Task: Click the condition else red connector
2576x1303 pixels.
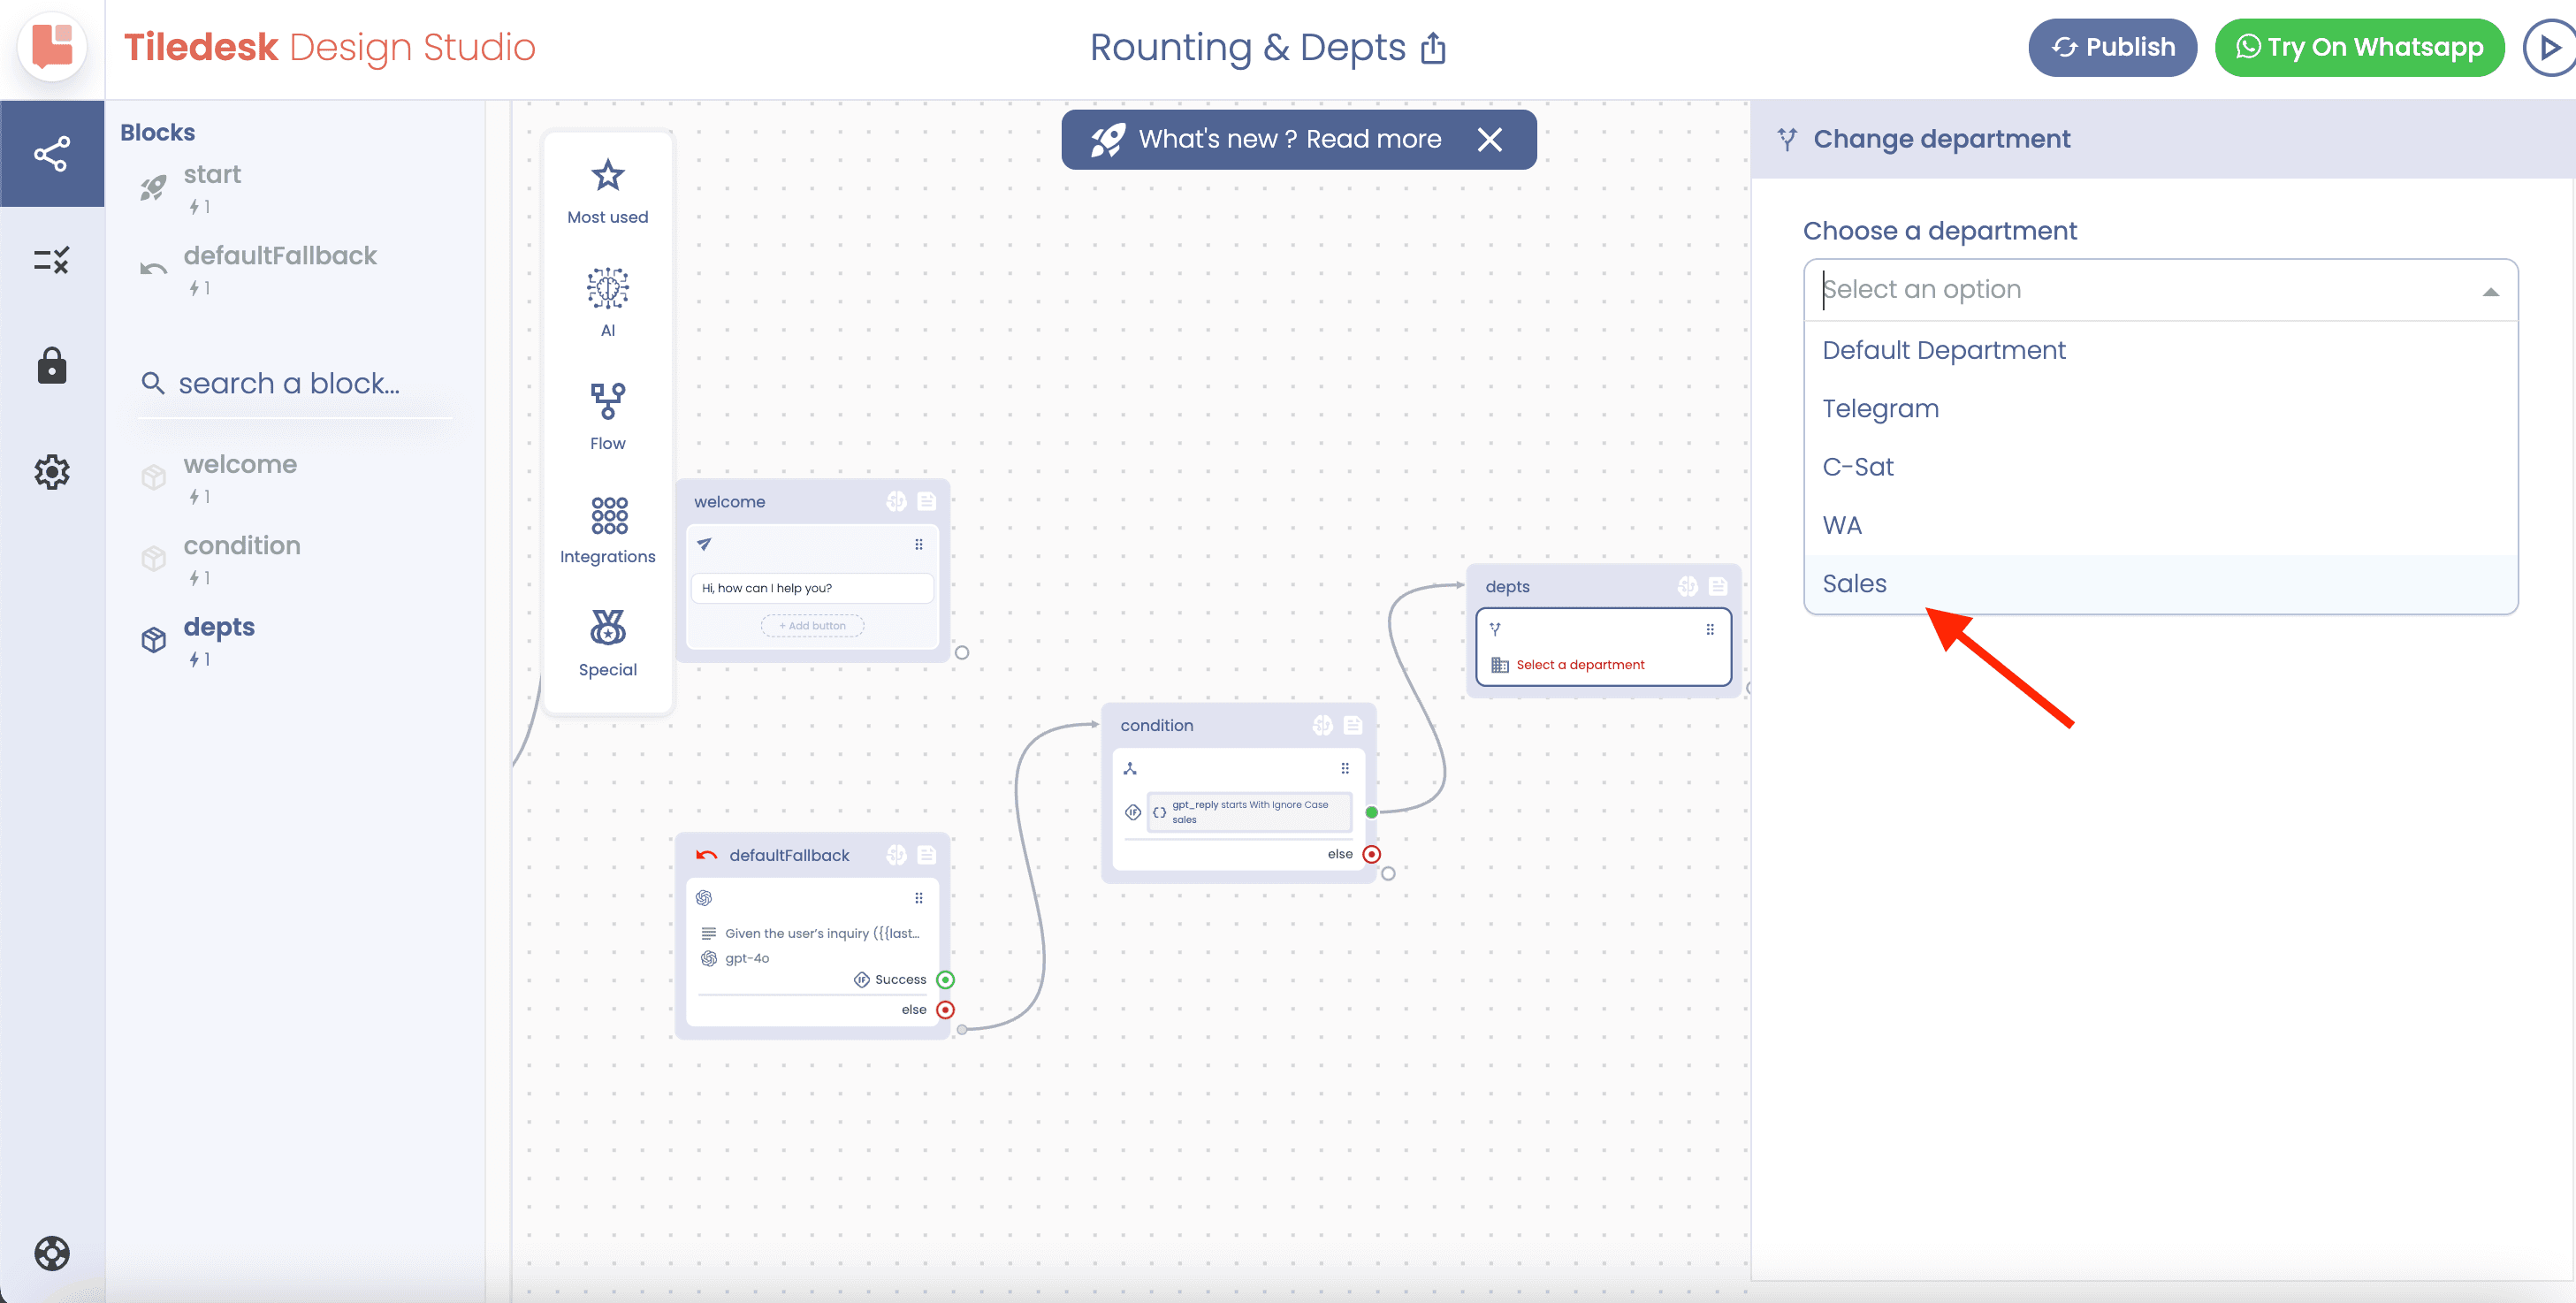Action: (1371, 854)
